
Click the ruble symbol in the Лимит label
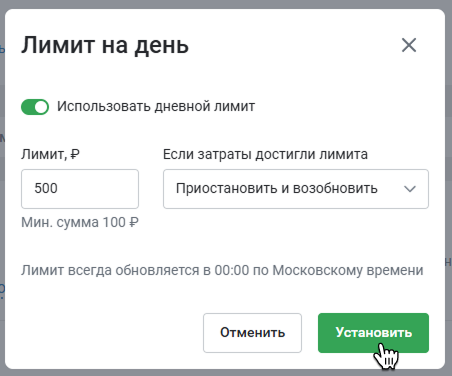pos(75,154)
